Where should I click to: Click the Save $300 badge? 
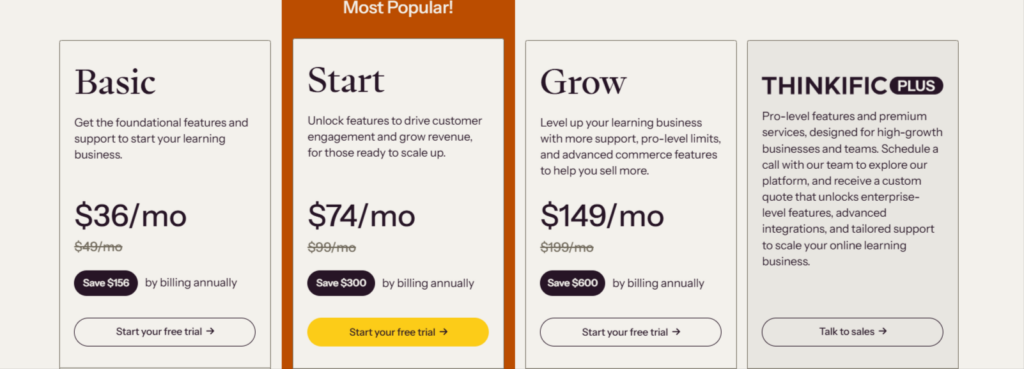coord(341,283)
